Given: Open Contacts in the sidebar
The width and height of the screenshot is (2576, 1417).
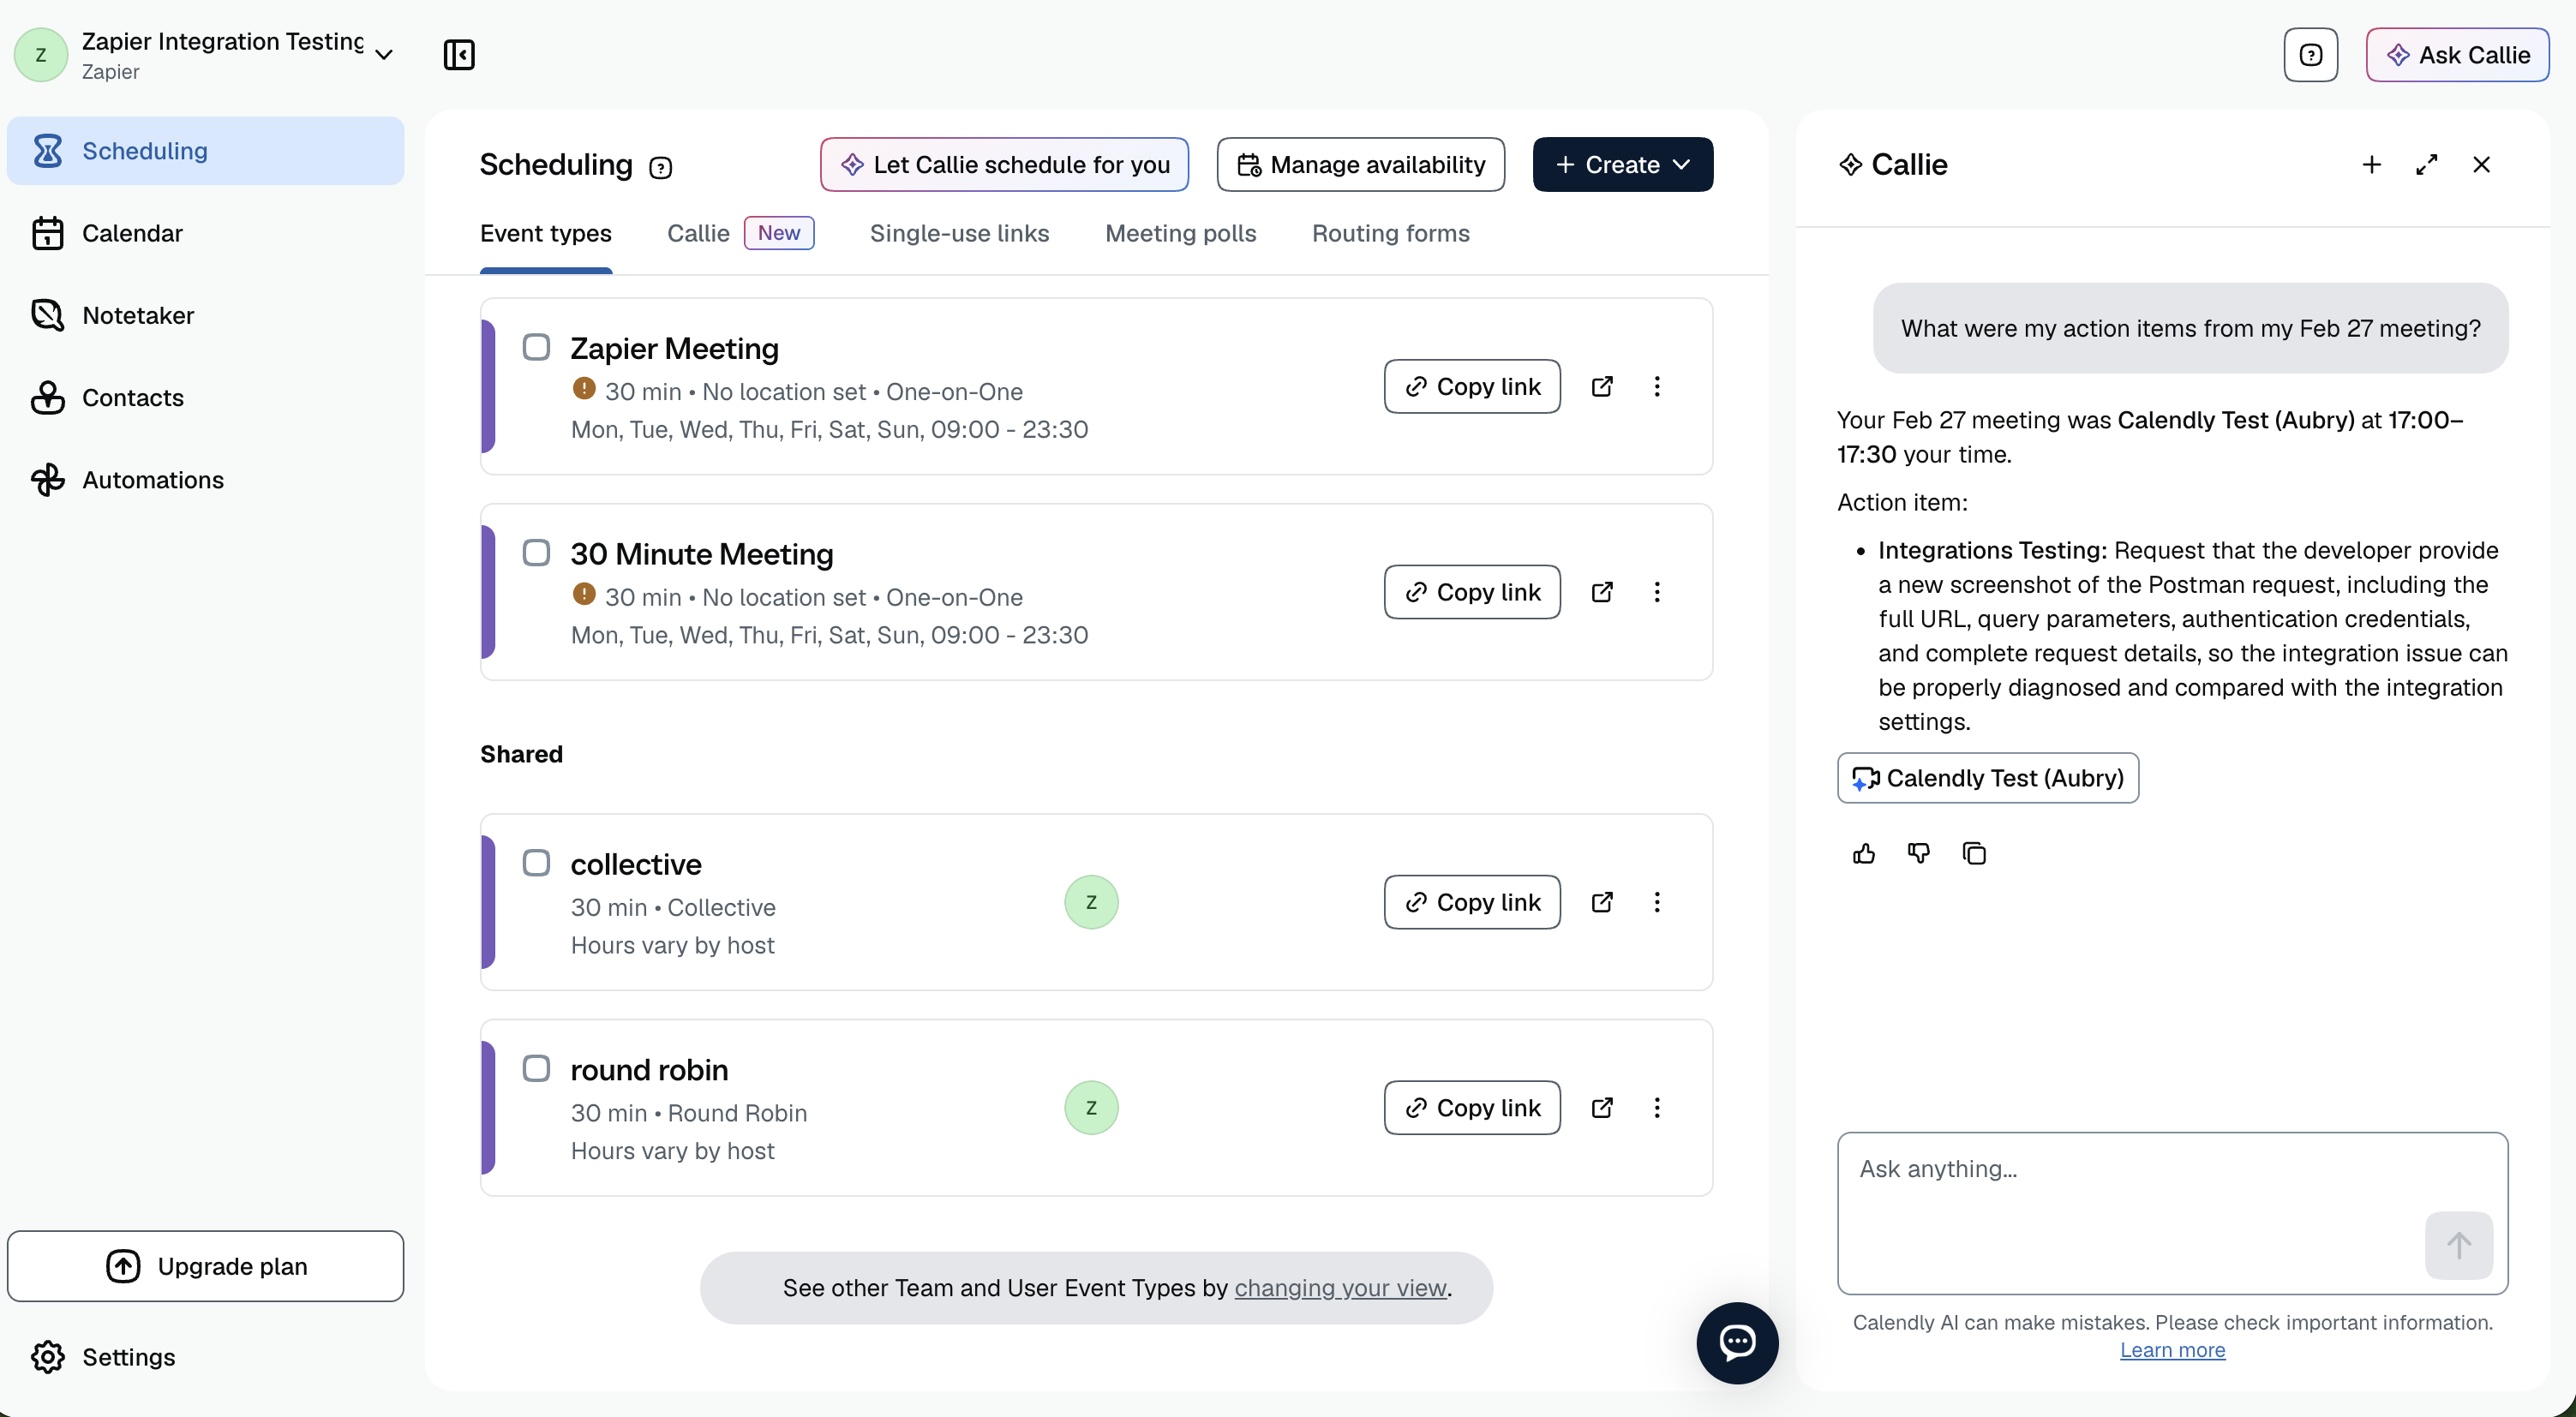Looking at the screenshot, I should point(206,397).
